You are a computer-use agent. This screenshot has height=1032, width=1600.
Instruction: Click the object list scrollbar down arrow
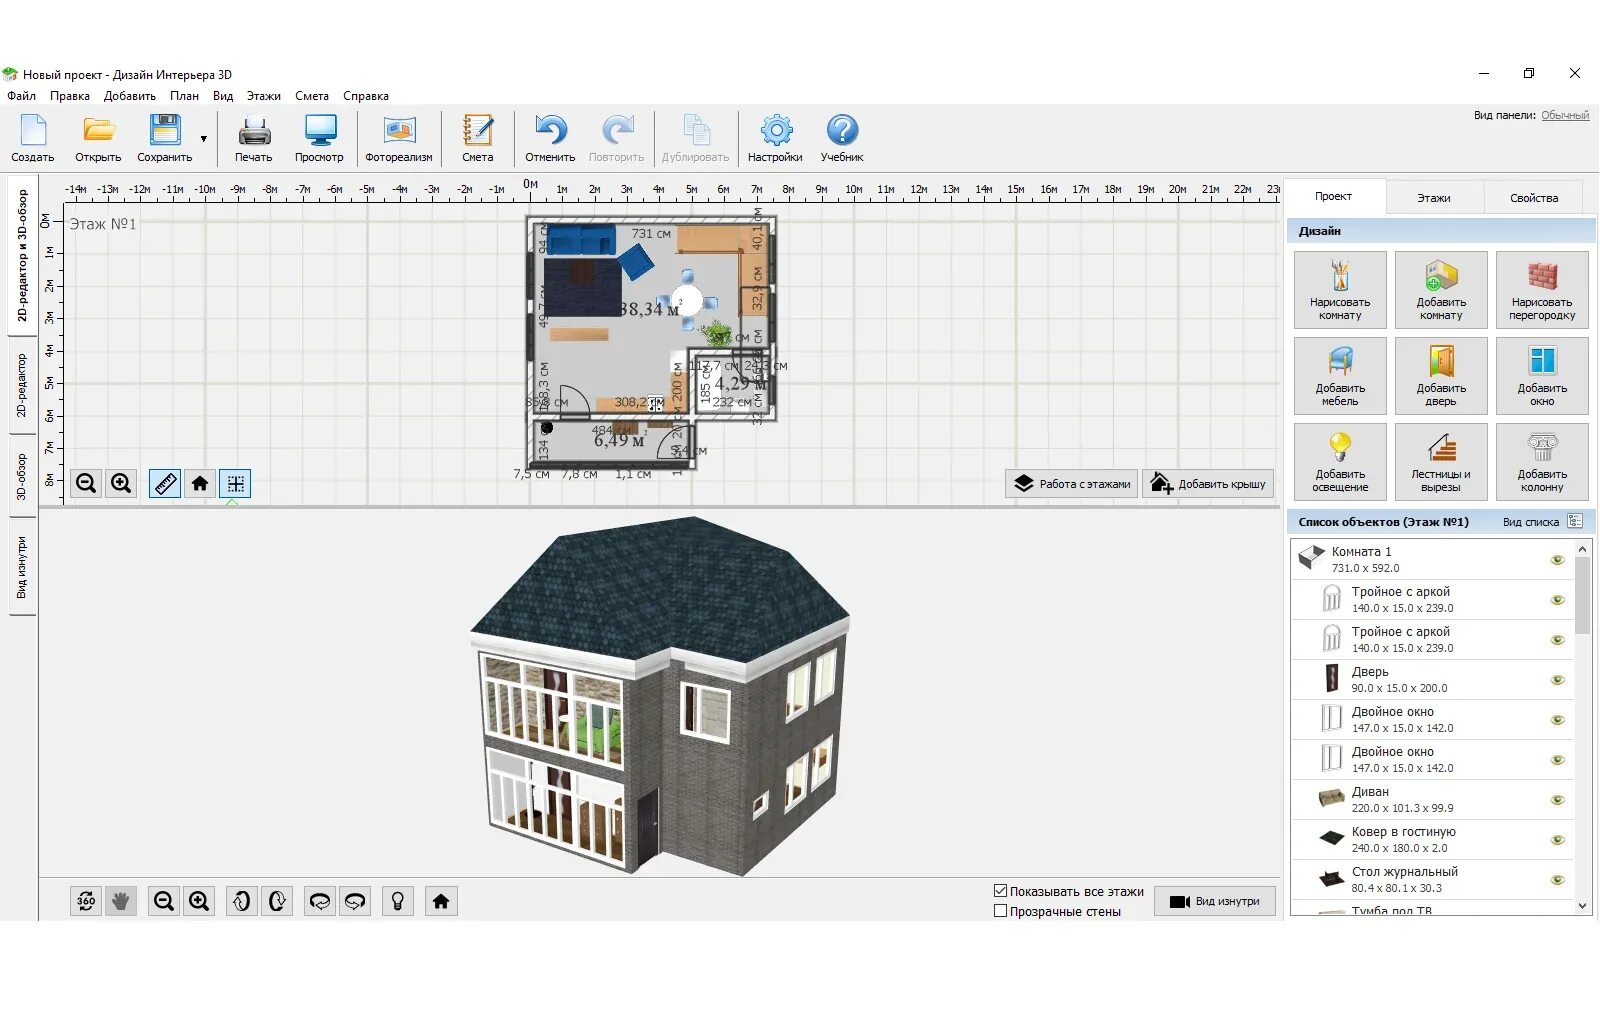[1582, 906]
